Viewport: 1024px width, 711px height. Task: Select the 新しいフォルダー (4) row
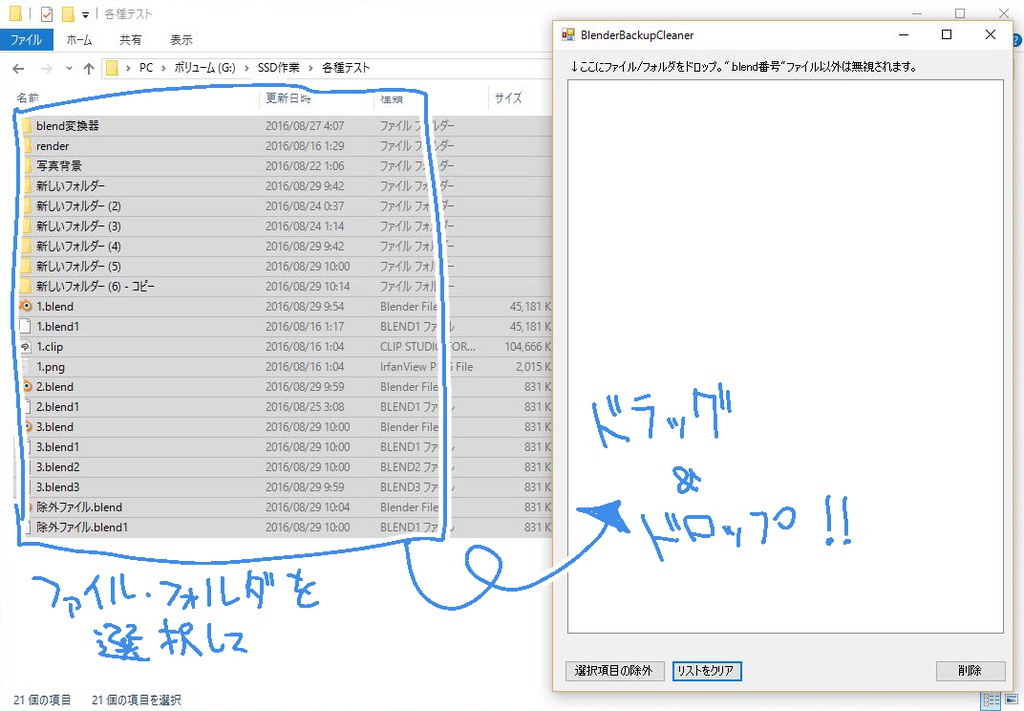click(x=284, y=246)
